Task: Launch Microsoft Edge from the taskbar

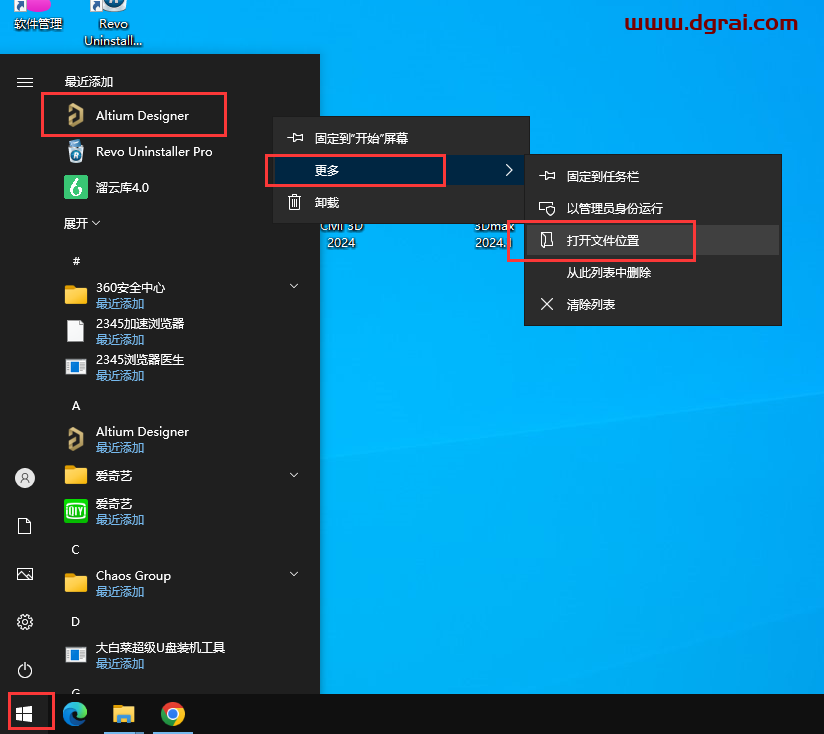Action: click(x=75, y=714)
